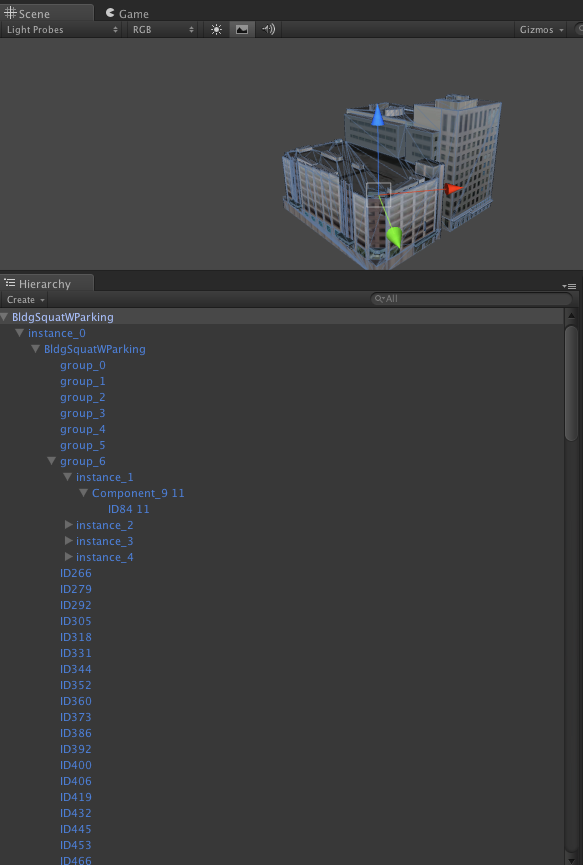Image resolution: width=583 pixels, height=865 pixels.
Task: Toggle scene audio speaker icon
Action: coord(269,30)
